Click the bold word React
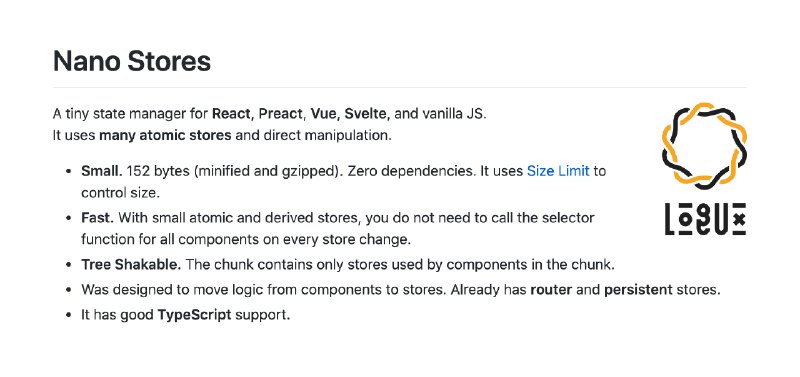Screen dimensions: 800x377 tap(233, 113)
